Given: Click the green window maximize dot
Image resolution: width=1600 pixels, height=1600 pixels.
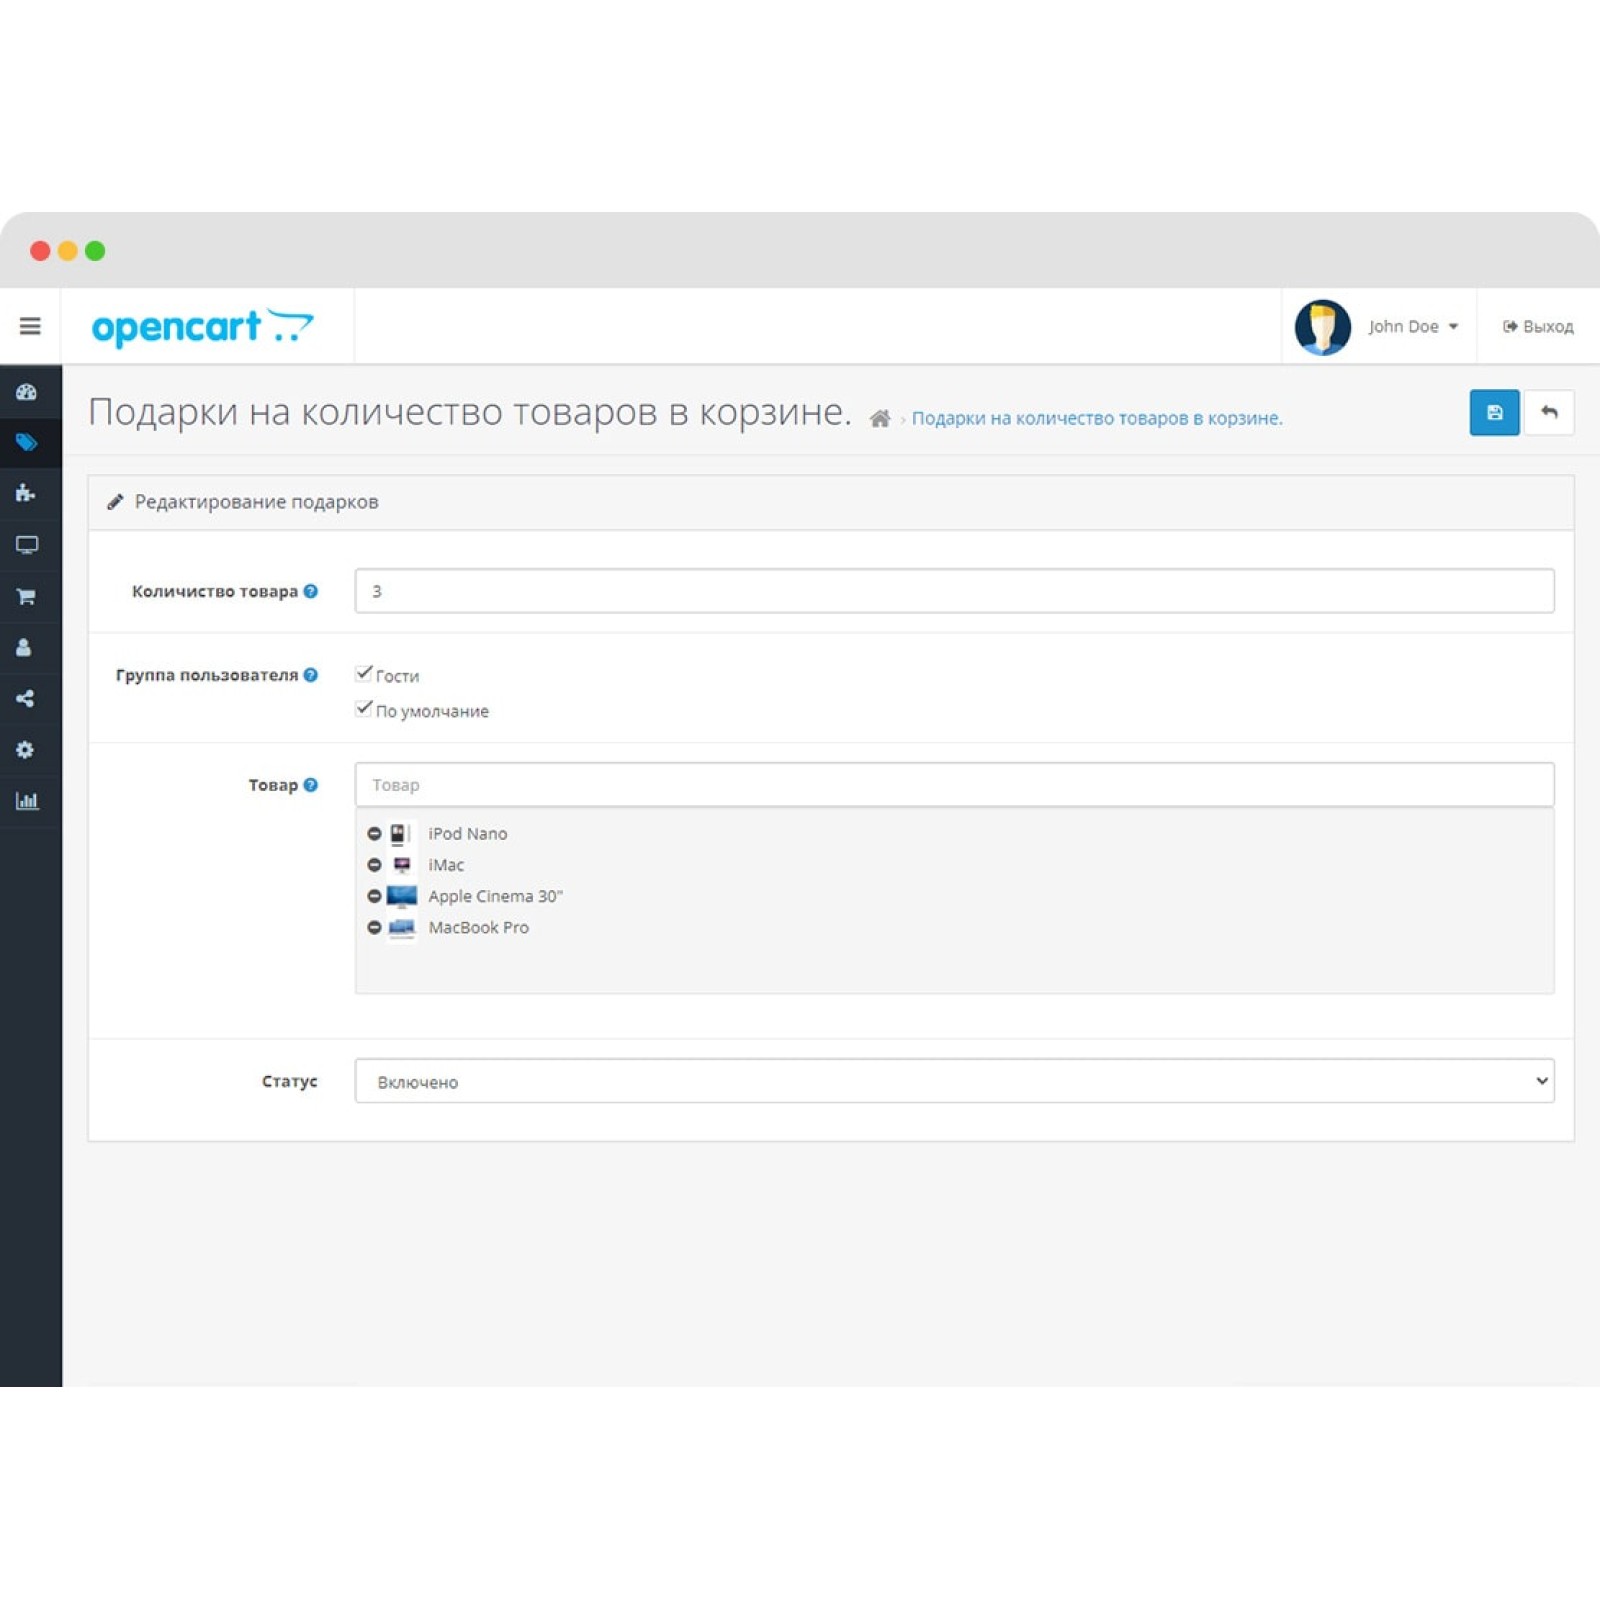Looking at the screenshot, I should [x=95, y=251].
